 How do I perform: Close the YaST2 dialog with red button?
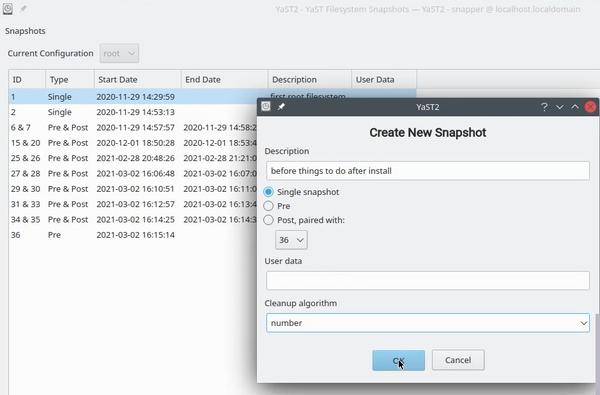(590, 107)
